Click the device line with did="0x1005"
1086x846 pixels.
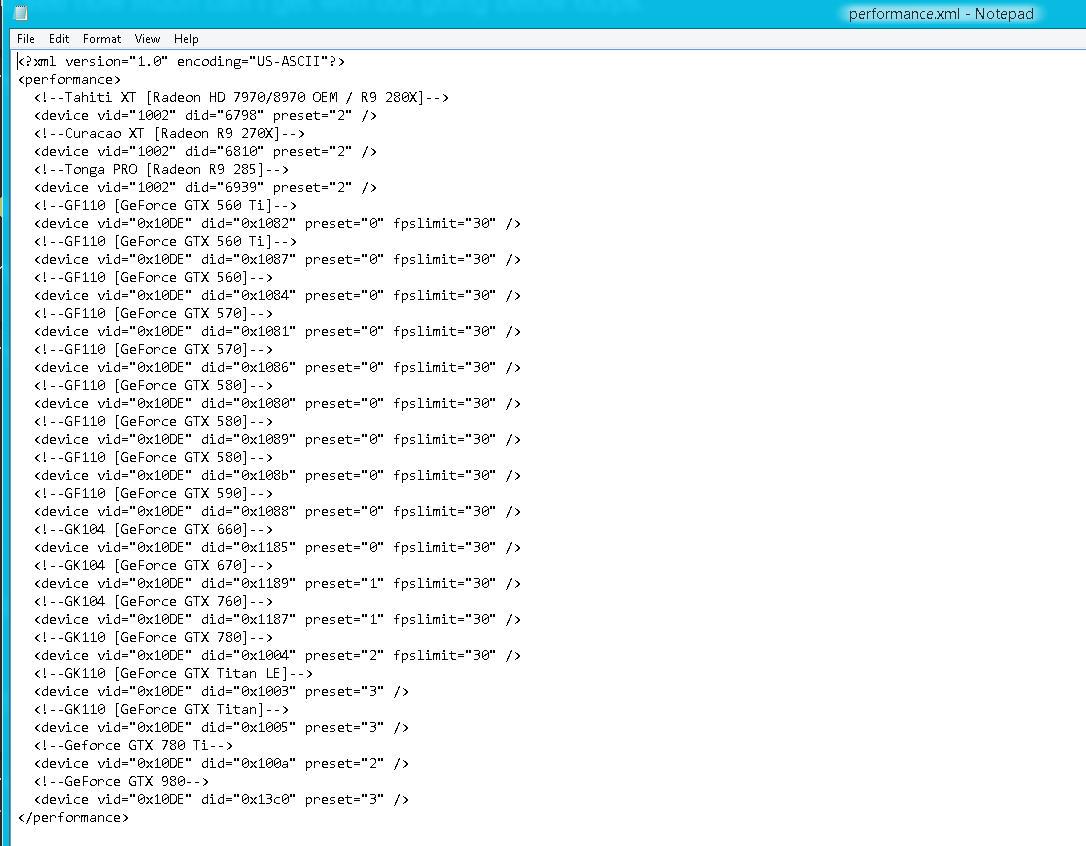coord(221,728)
